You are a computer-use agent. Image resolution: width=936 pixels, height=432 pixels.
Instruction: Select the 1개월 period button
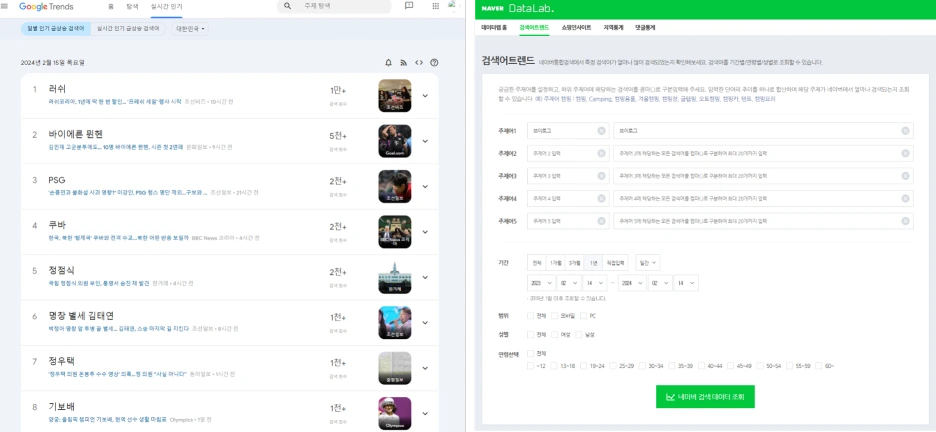(556, 263)
